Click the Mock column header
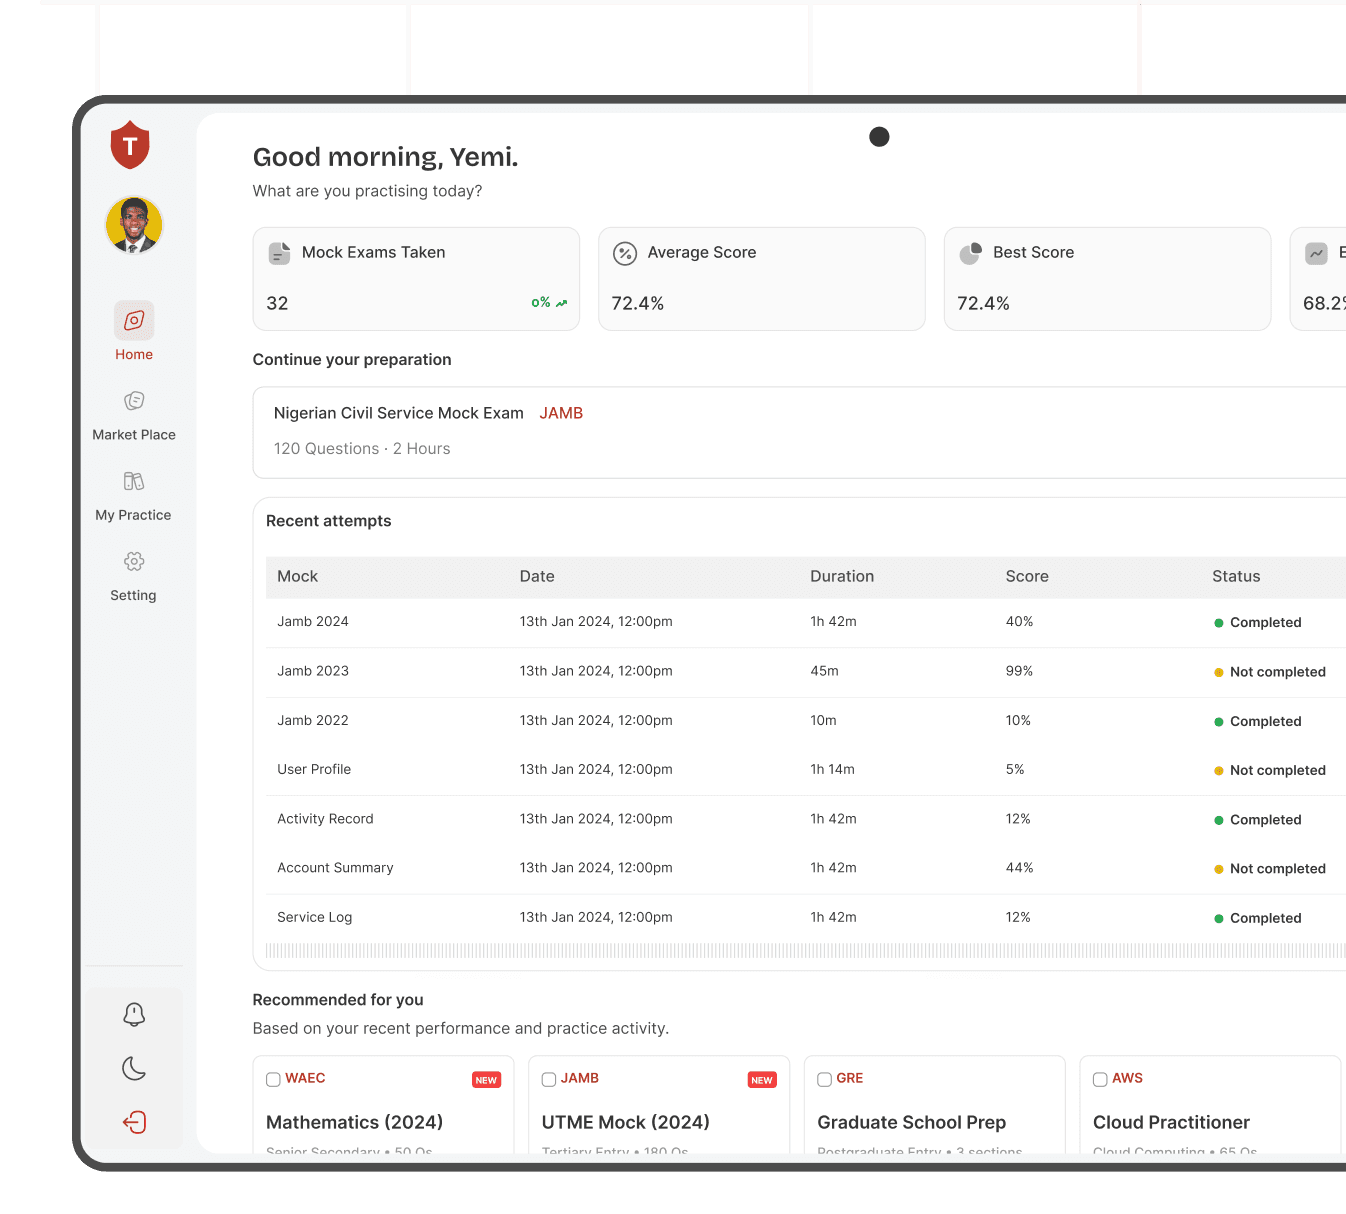Viewport: 1346px width, 1214px height. [298, 576]
